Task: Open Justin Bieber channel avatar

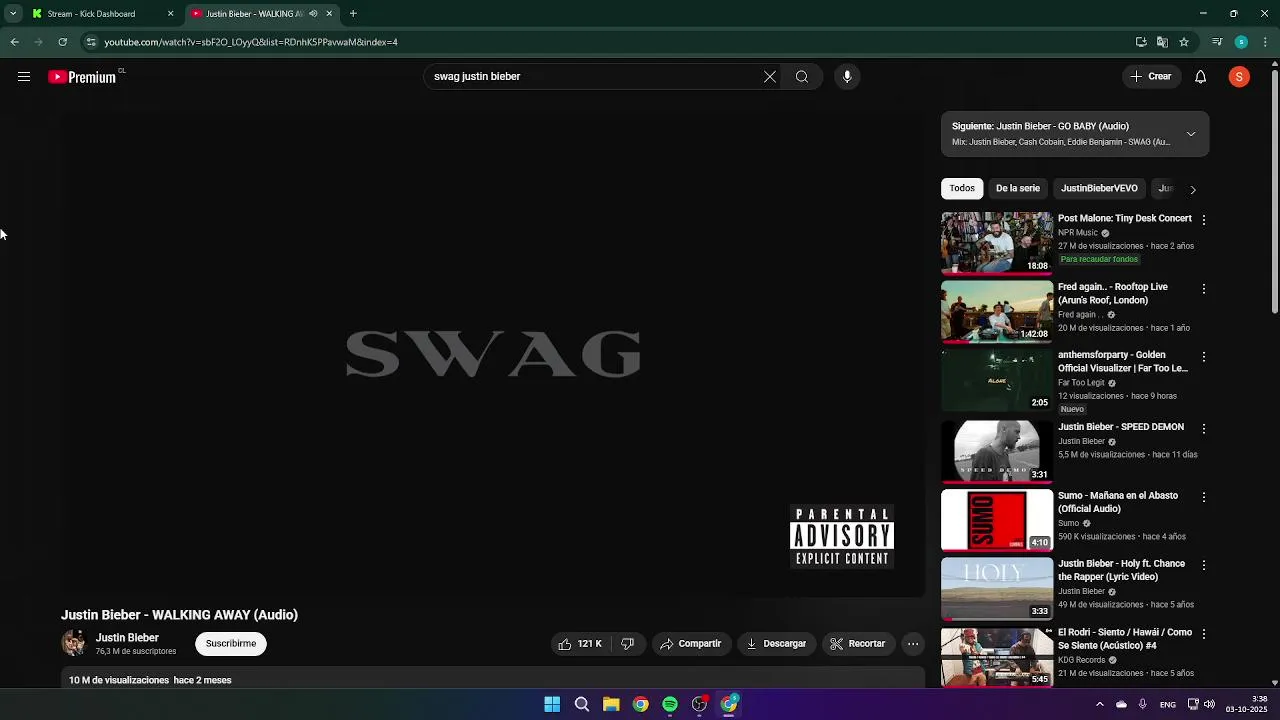Action: (74, 643)
